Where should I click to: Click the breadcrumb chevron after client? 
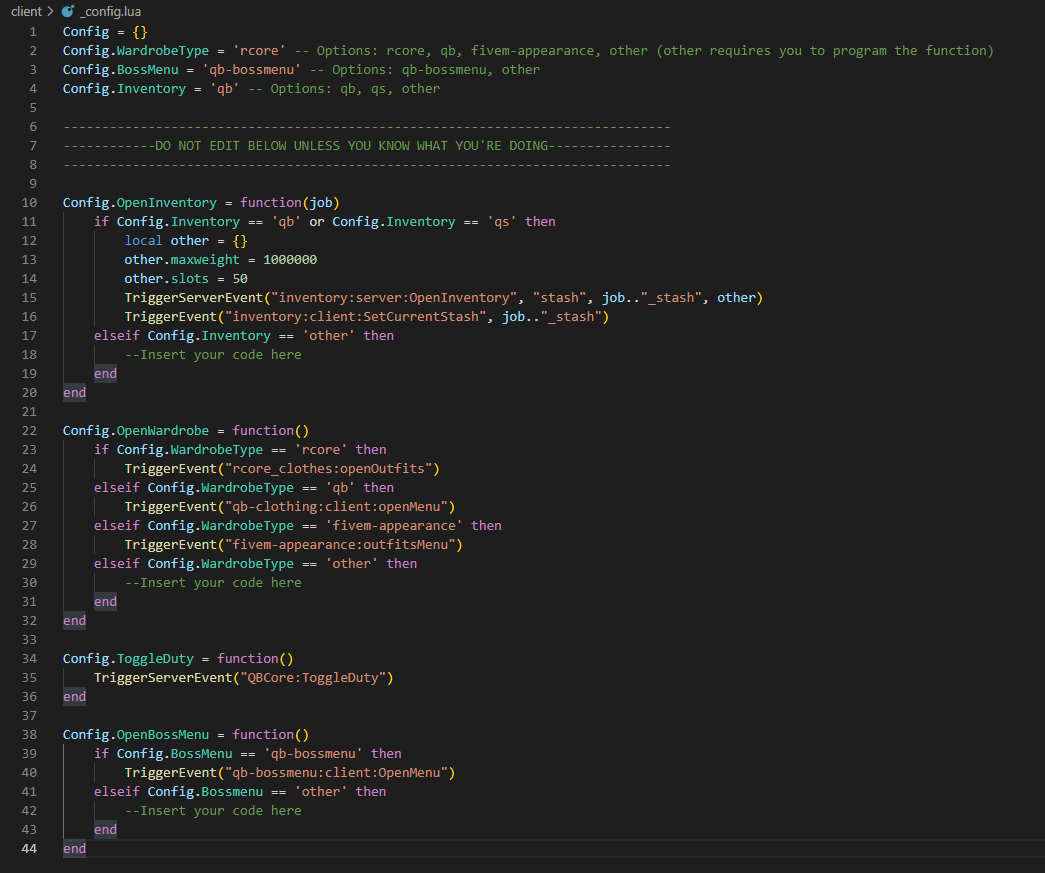[50, 11]
